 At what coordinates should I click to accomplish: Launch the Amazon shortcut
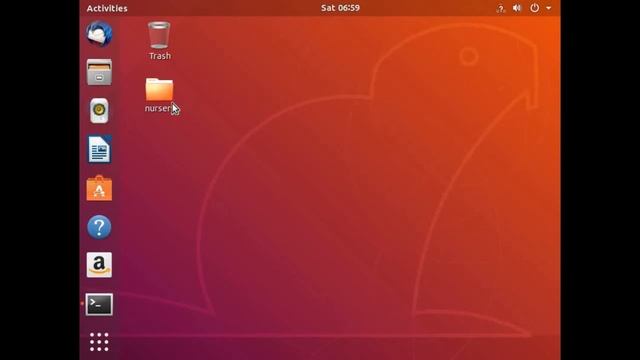tap(99, 265)
